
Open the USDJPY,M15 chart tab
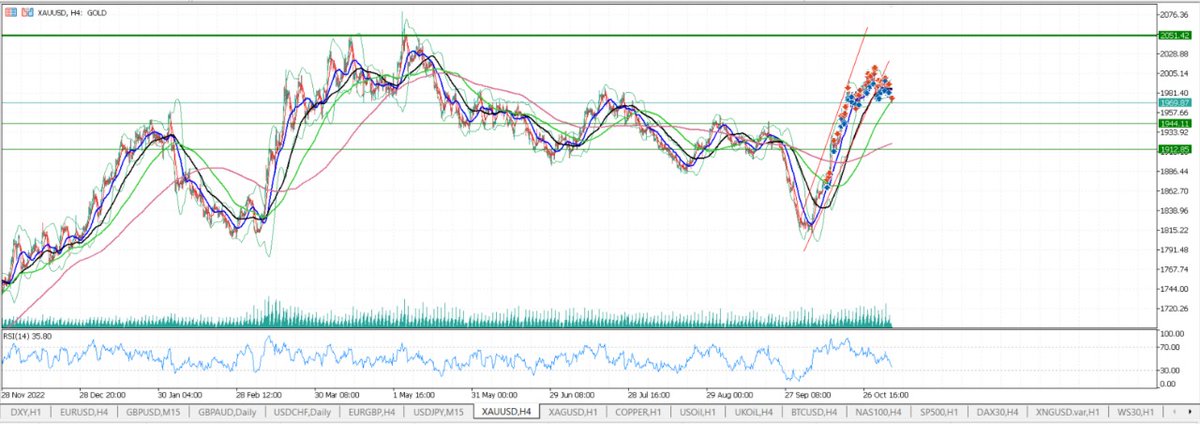coord(439,412)
